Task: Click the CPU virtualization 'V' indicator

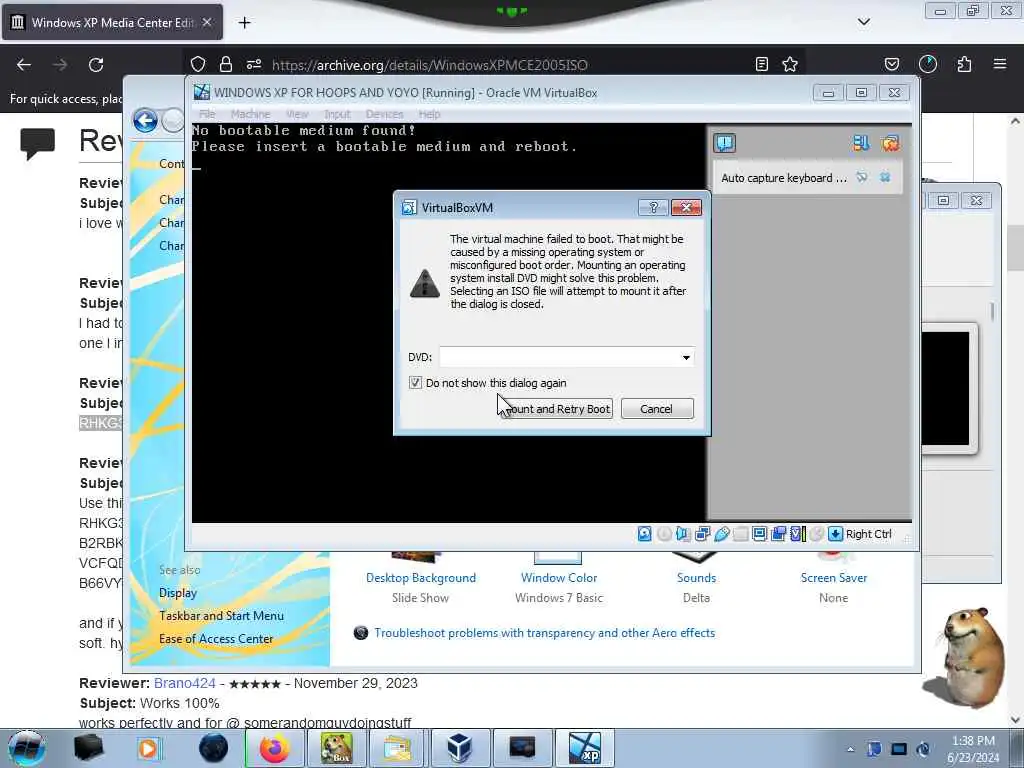Action: (x=797, y=534)
